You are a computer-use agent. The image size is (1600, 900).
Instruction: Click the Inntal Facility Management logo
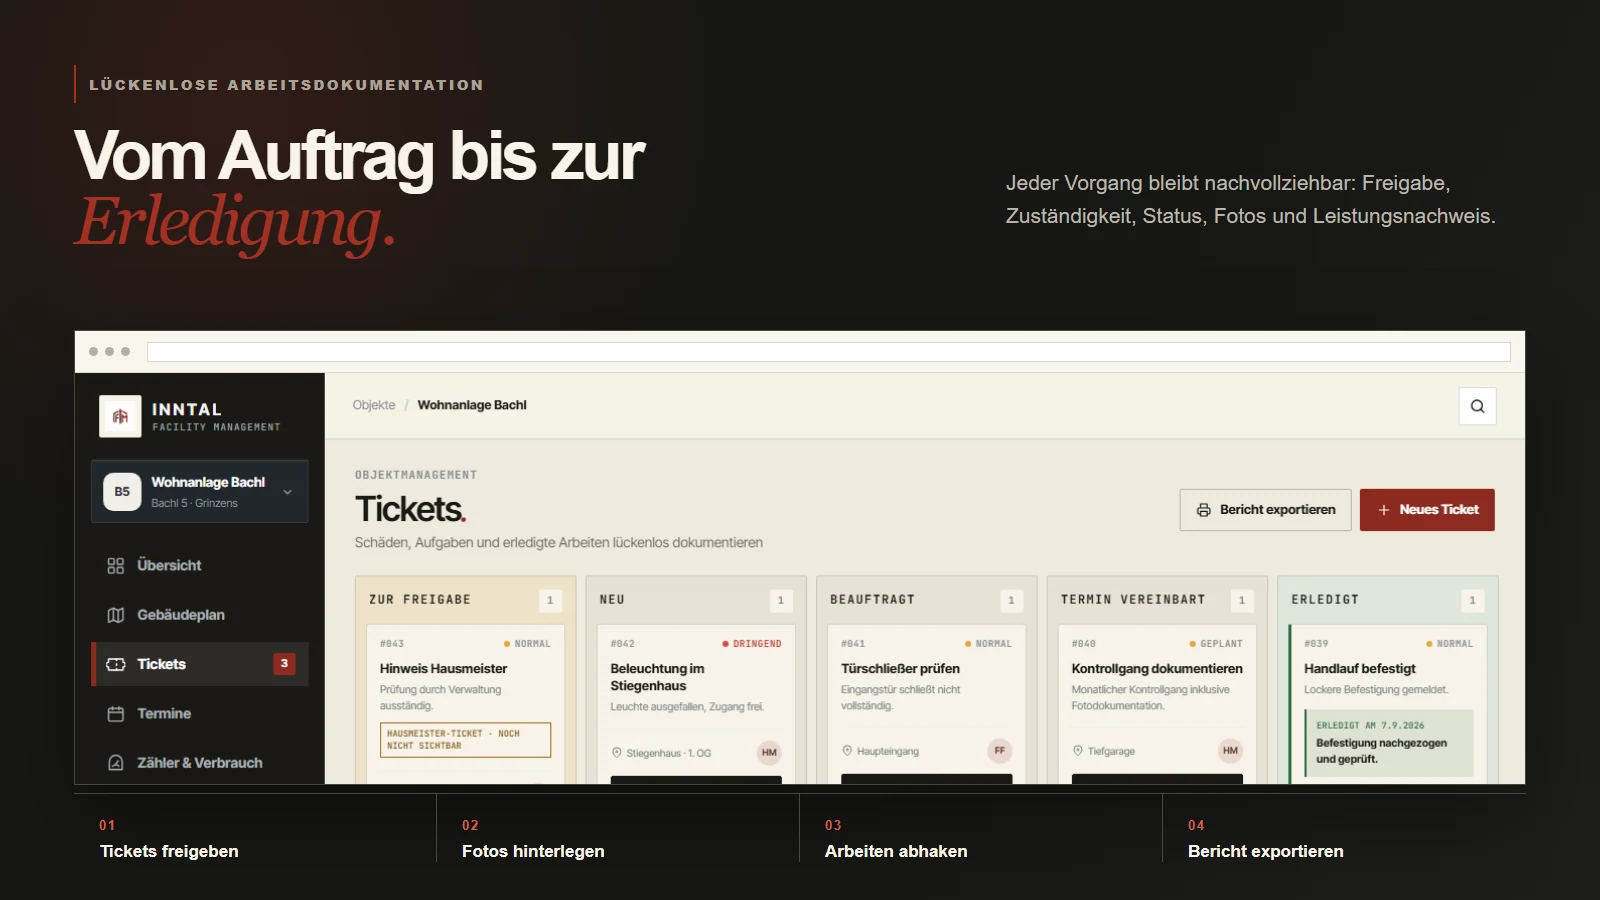point(120,417)
